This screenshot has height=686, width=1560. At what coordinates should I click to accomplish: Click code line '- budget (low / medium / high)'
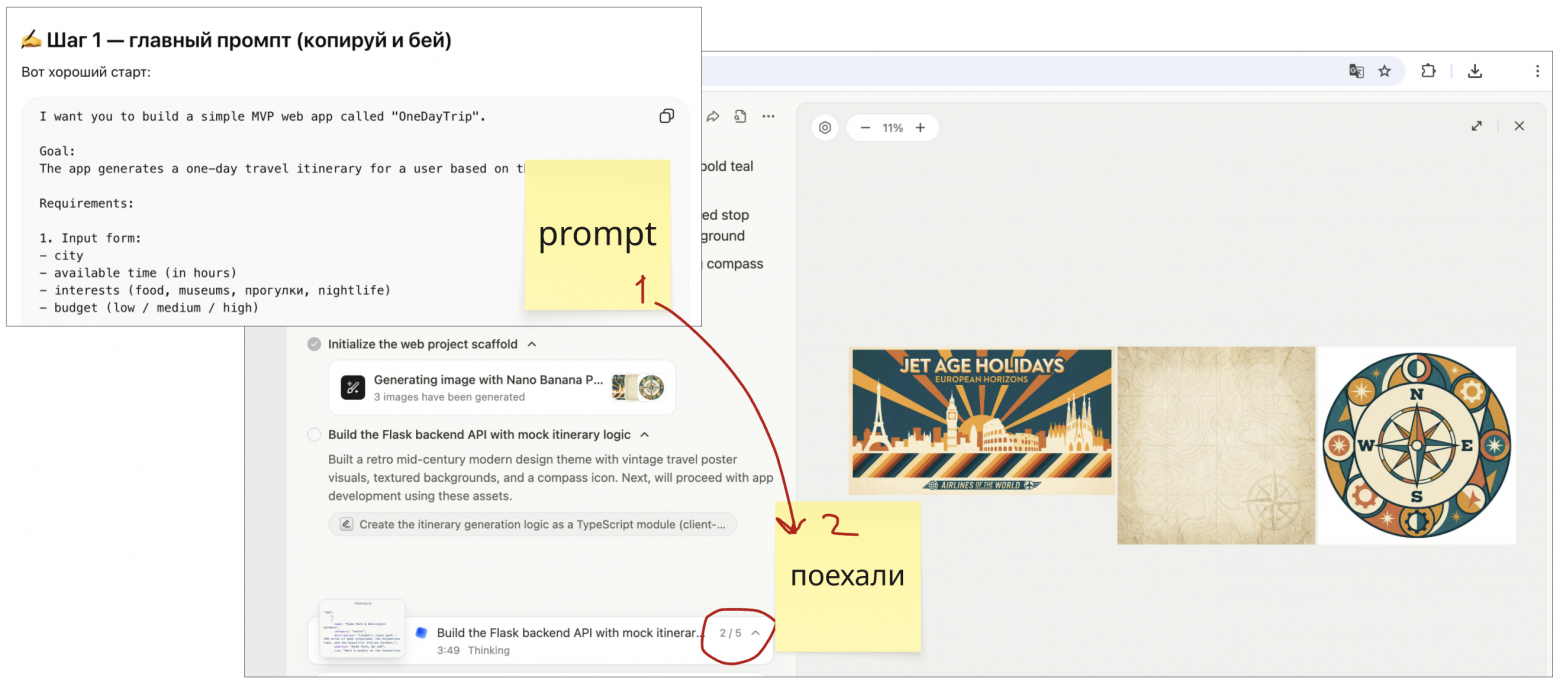tap(149, 307)
